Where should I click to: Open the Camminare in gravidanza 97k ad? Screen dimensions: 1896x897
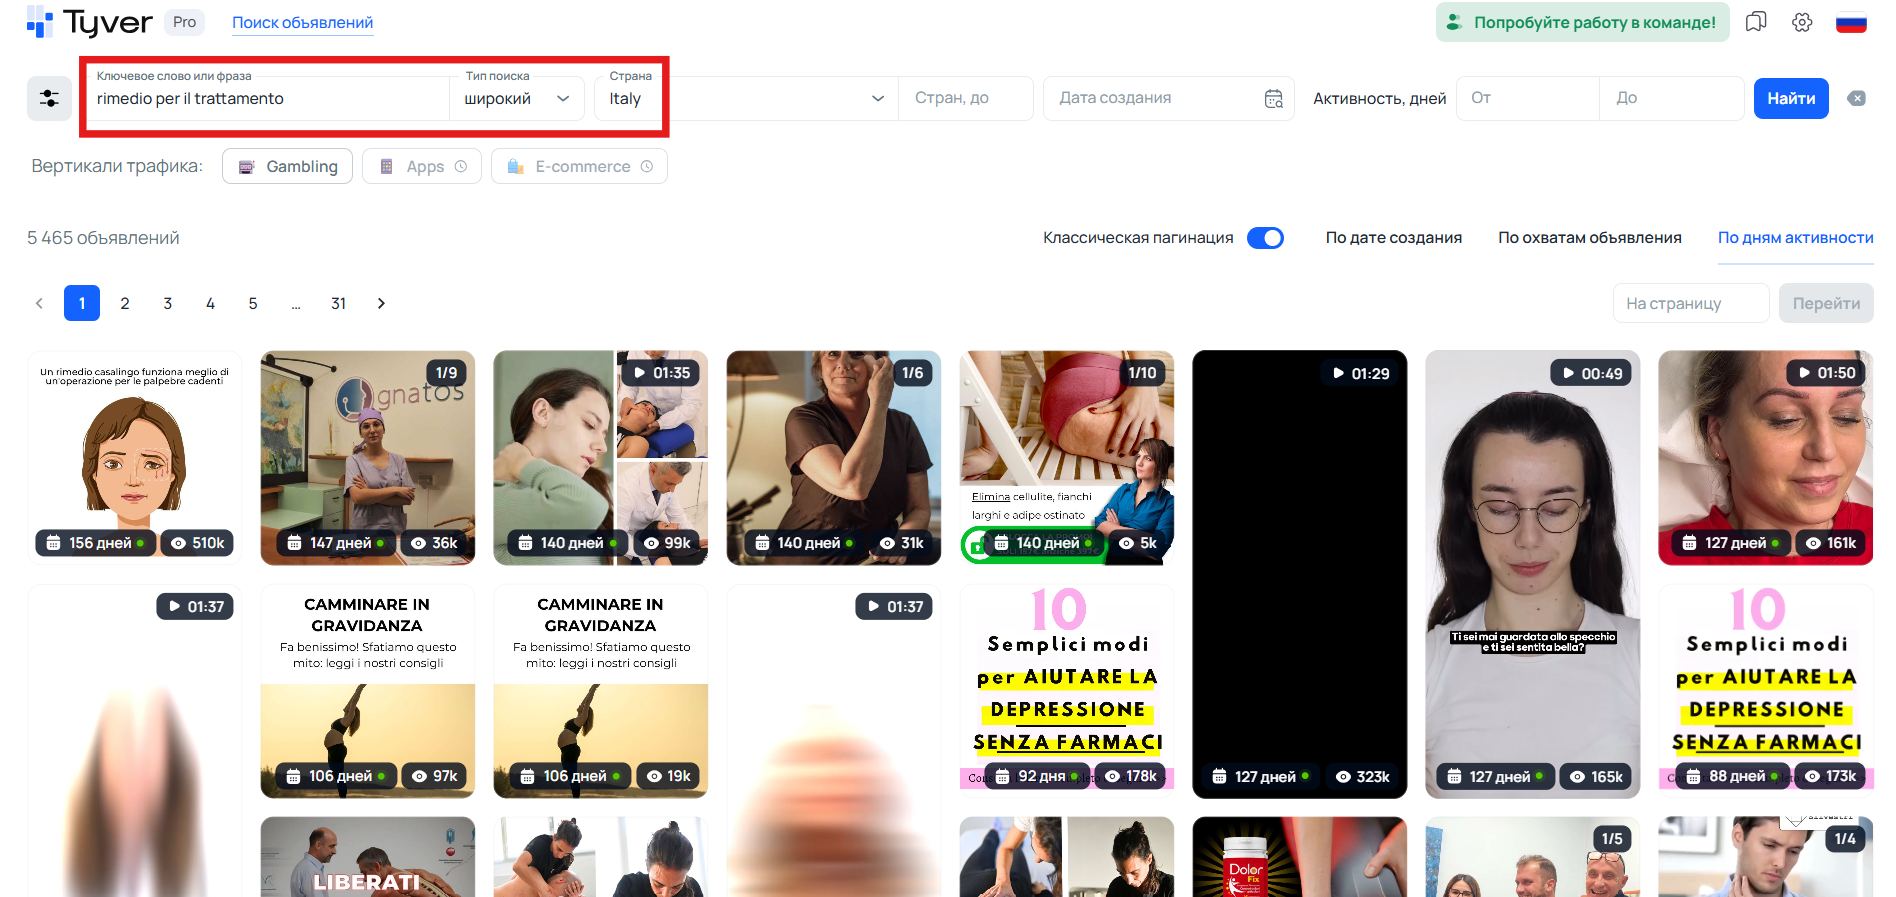coord(368,691)
